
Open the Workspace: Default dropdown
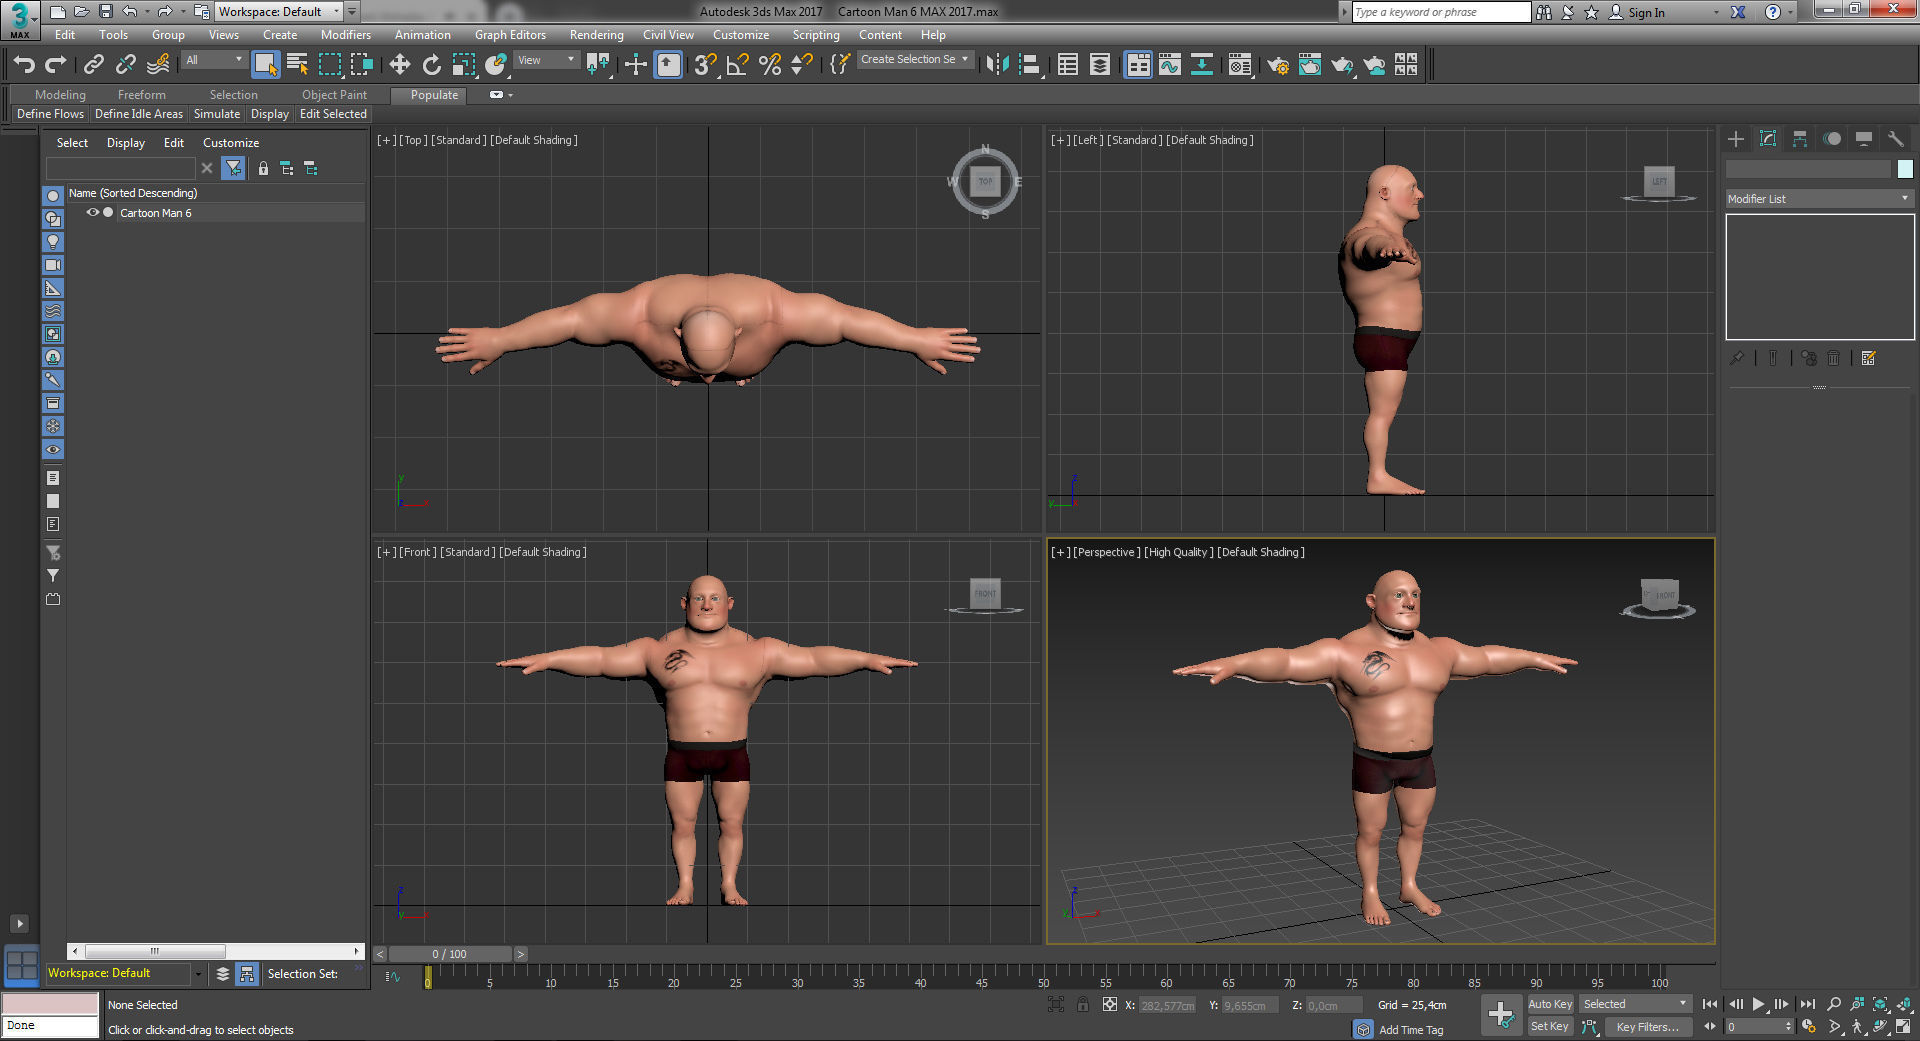pos(279,12)
